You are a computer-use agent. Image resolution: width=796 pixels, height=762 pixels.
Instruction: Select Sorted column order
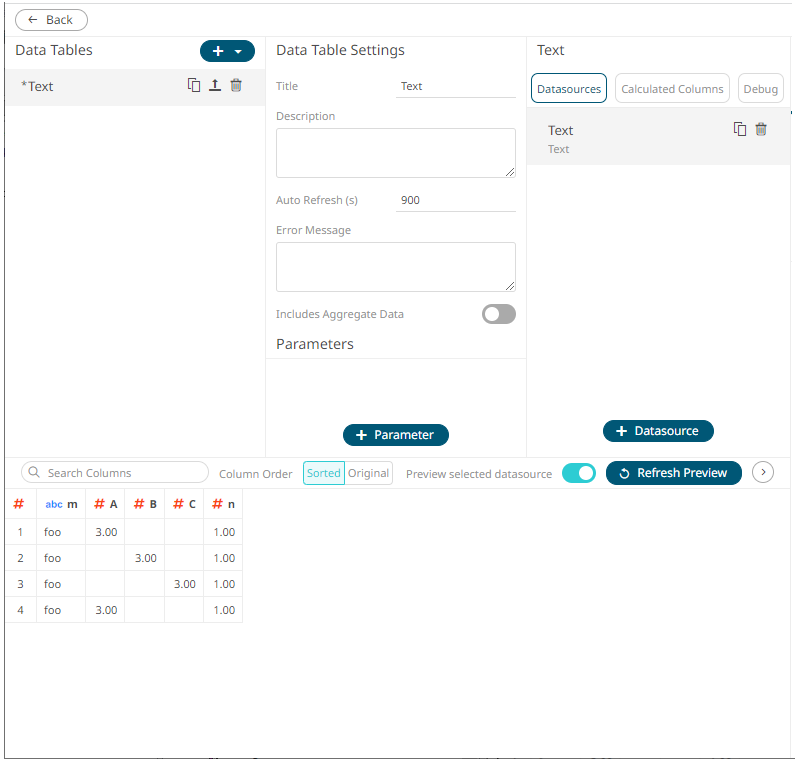click(323, 473)
